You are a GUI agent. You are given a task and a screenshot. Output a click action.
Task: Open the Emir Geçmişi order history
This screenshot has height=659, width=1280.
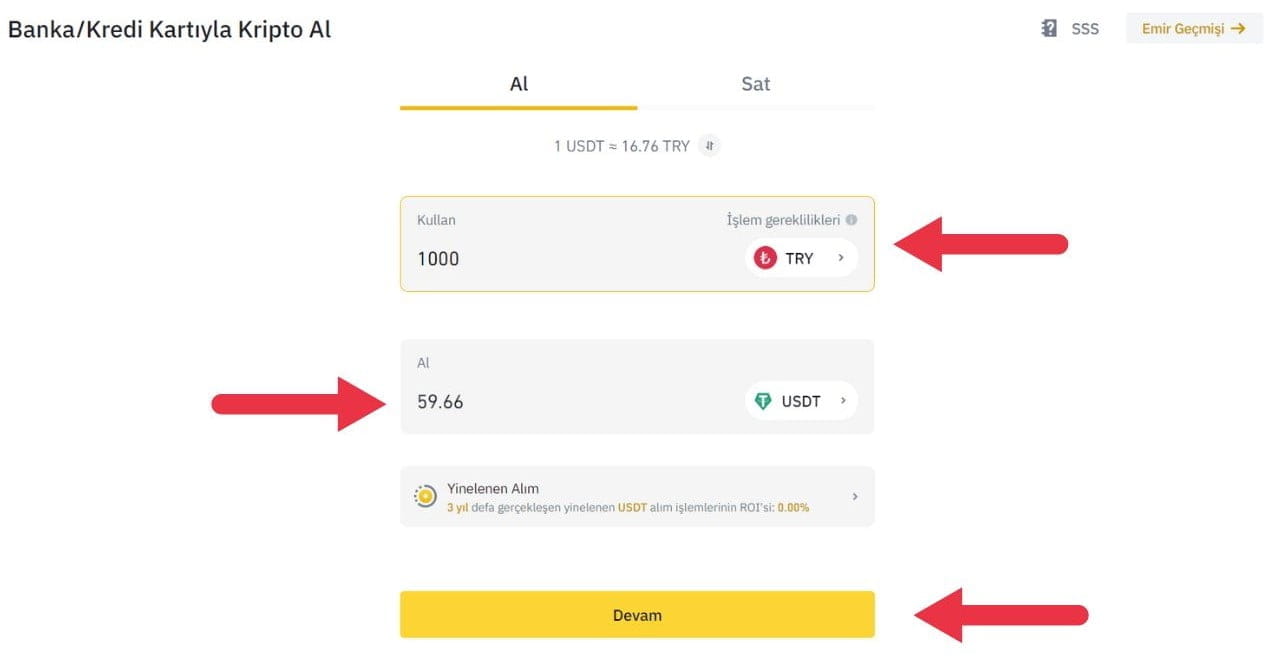coord(1193,28)
